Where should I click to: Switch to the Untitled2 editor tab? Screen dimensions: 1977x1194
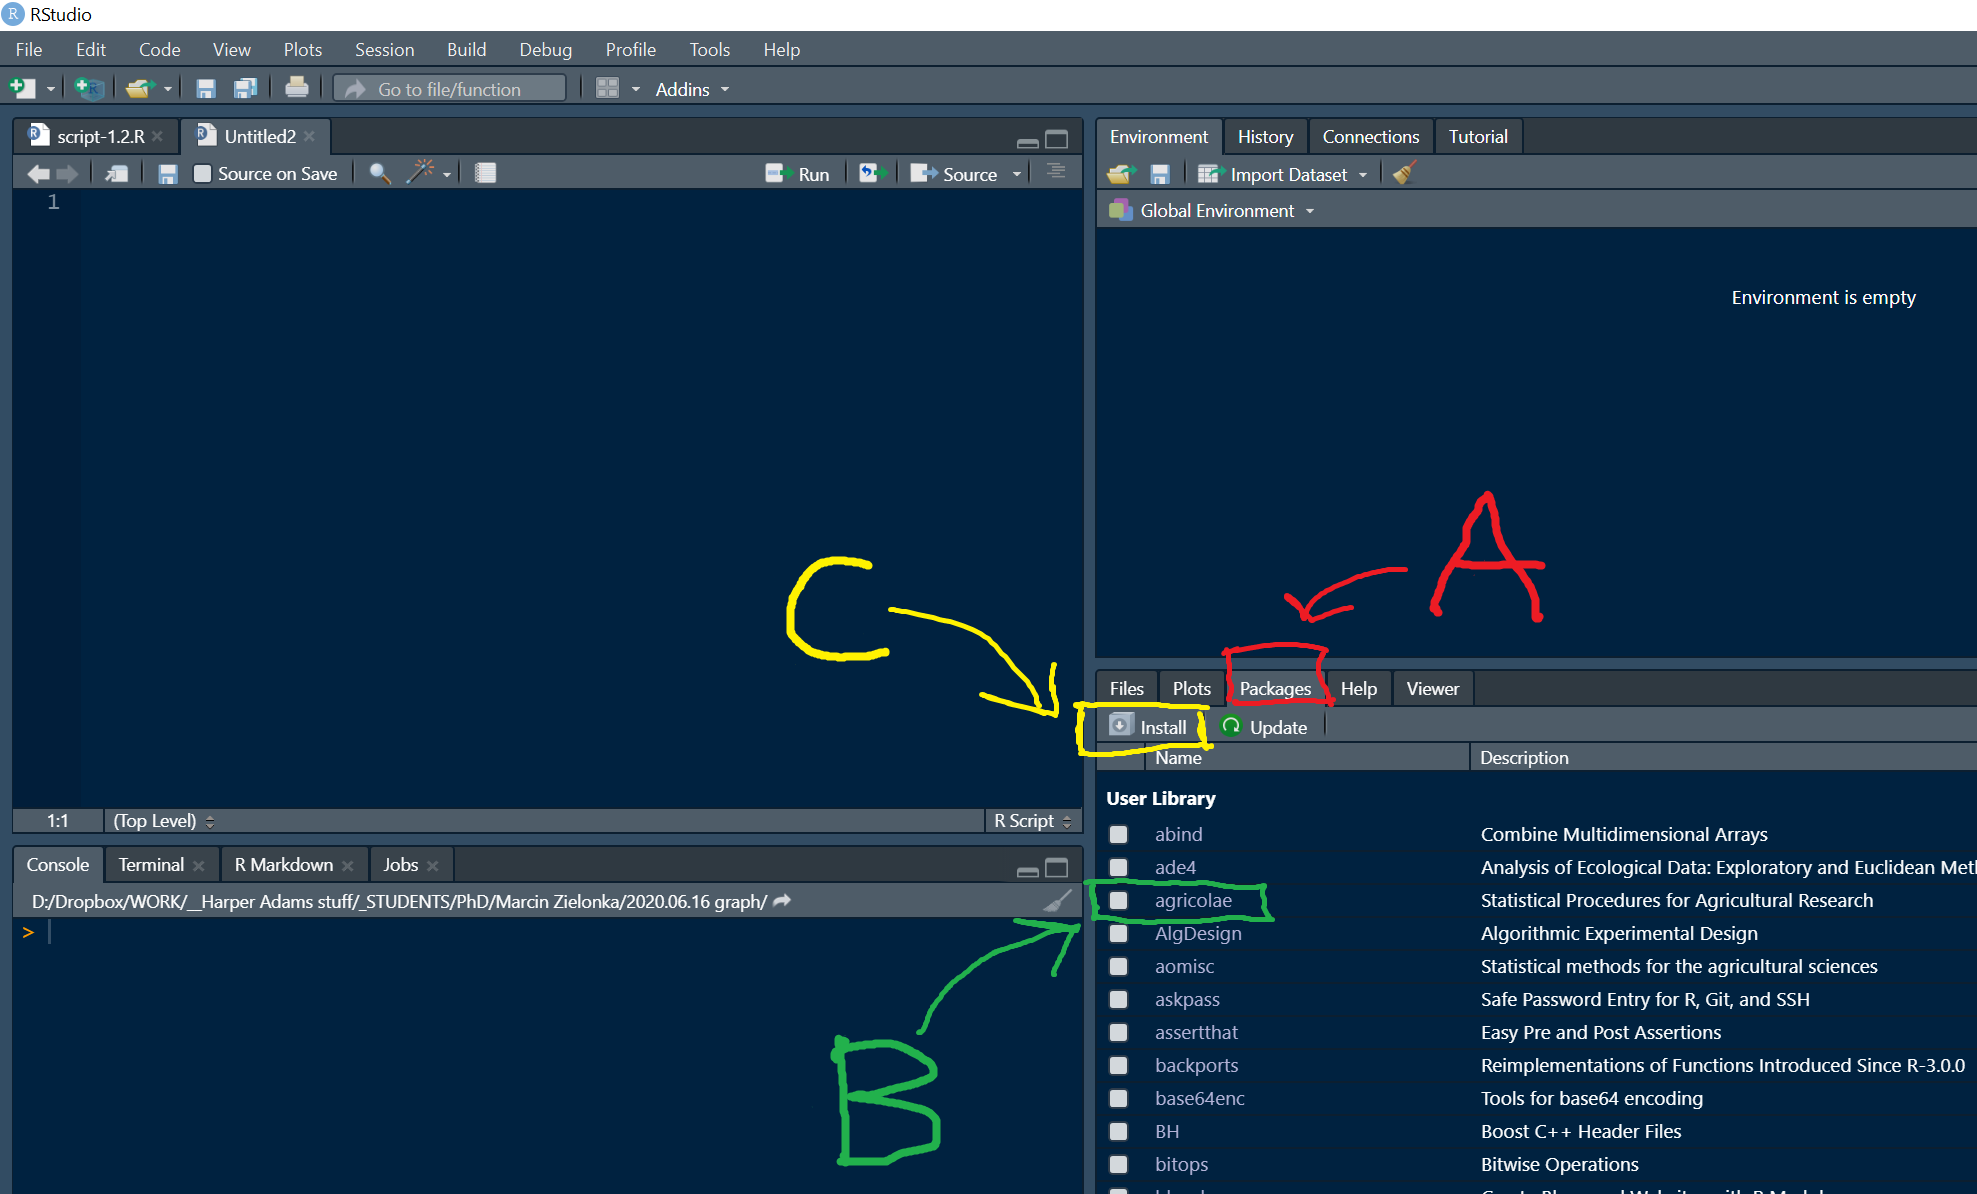pos(258,136)
